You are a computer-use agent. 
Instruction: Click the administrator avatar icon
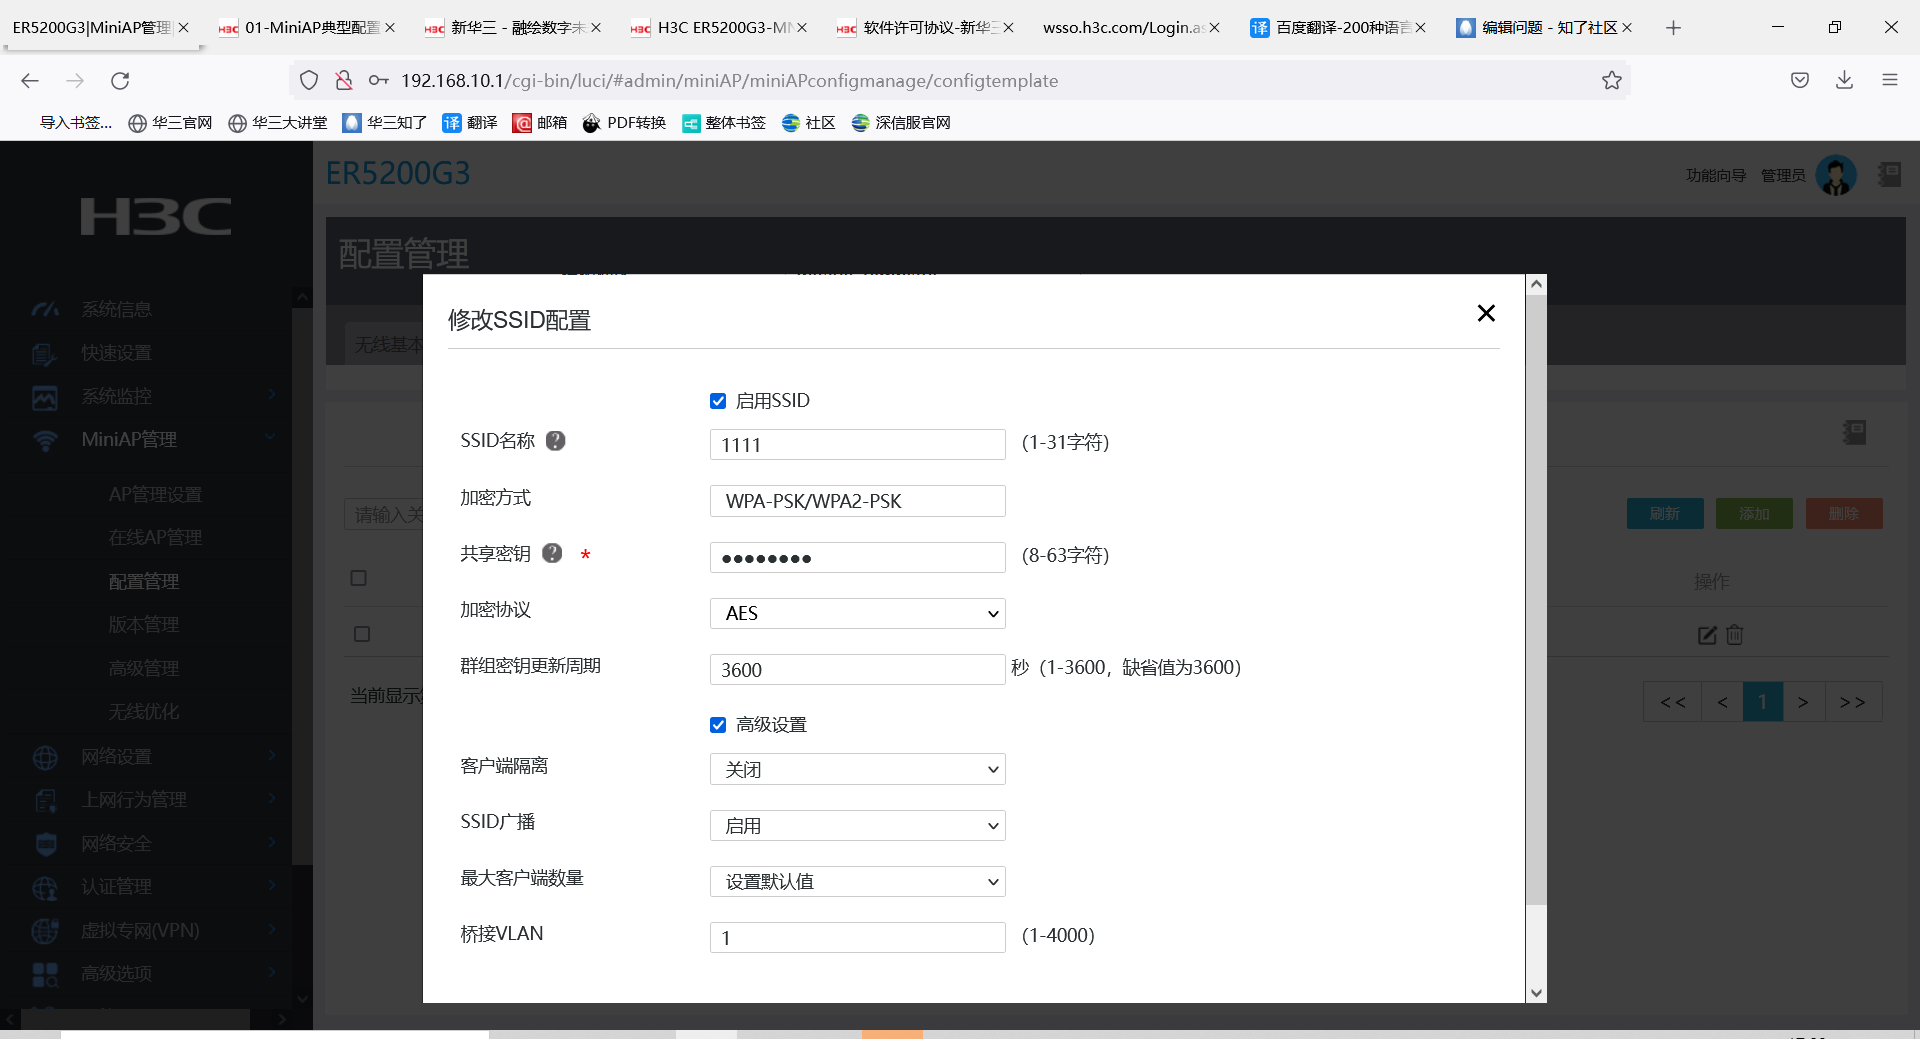(1836, 175)
